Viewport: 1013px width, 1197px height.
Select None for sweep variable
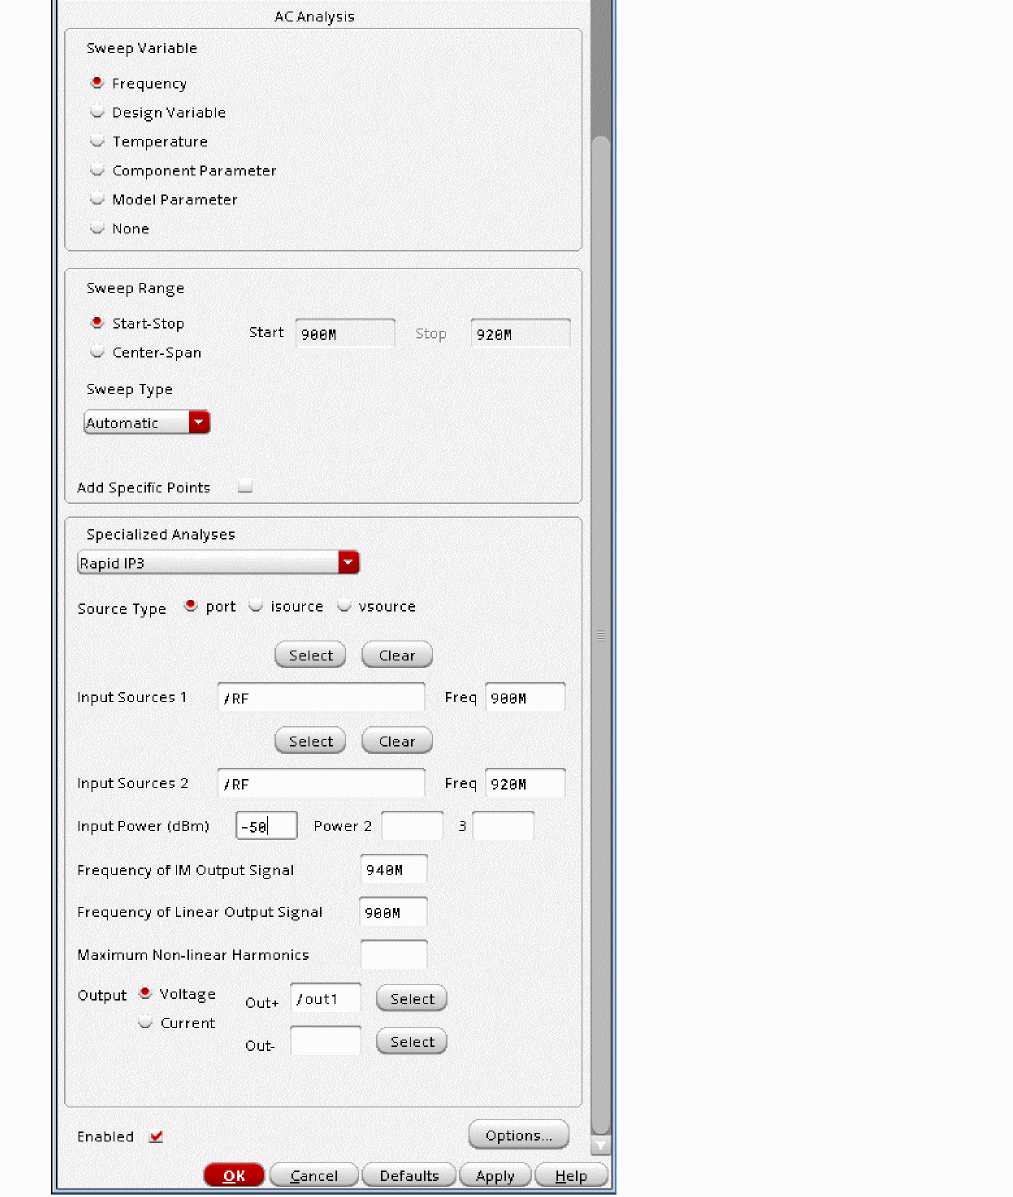coord(97,227)
